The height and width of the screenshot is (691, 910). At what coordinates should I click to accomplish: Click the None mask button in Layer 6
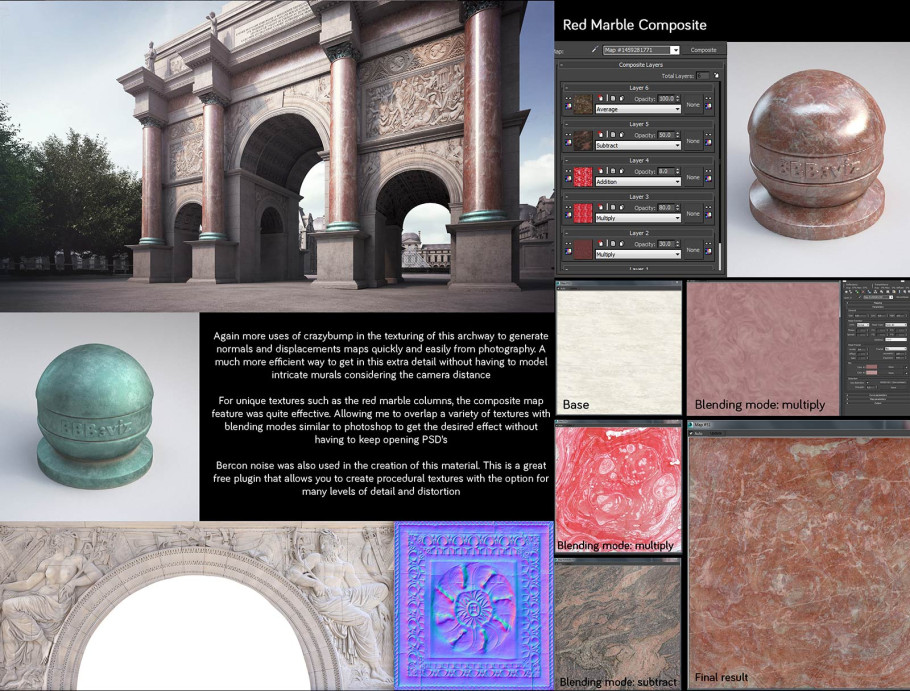coord(694,104)
